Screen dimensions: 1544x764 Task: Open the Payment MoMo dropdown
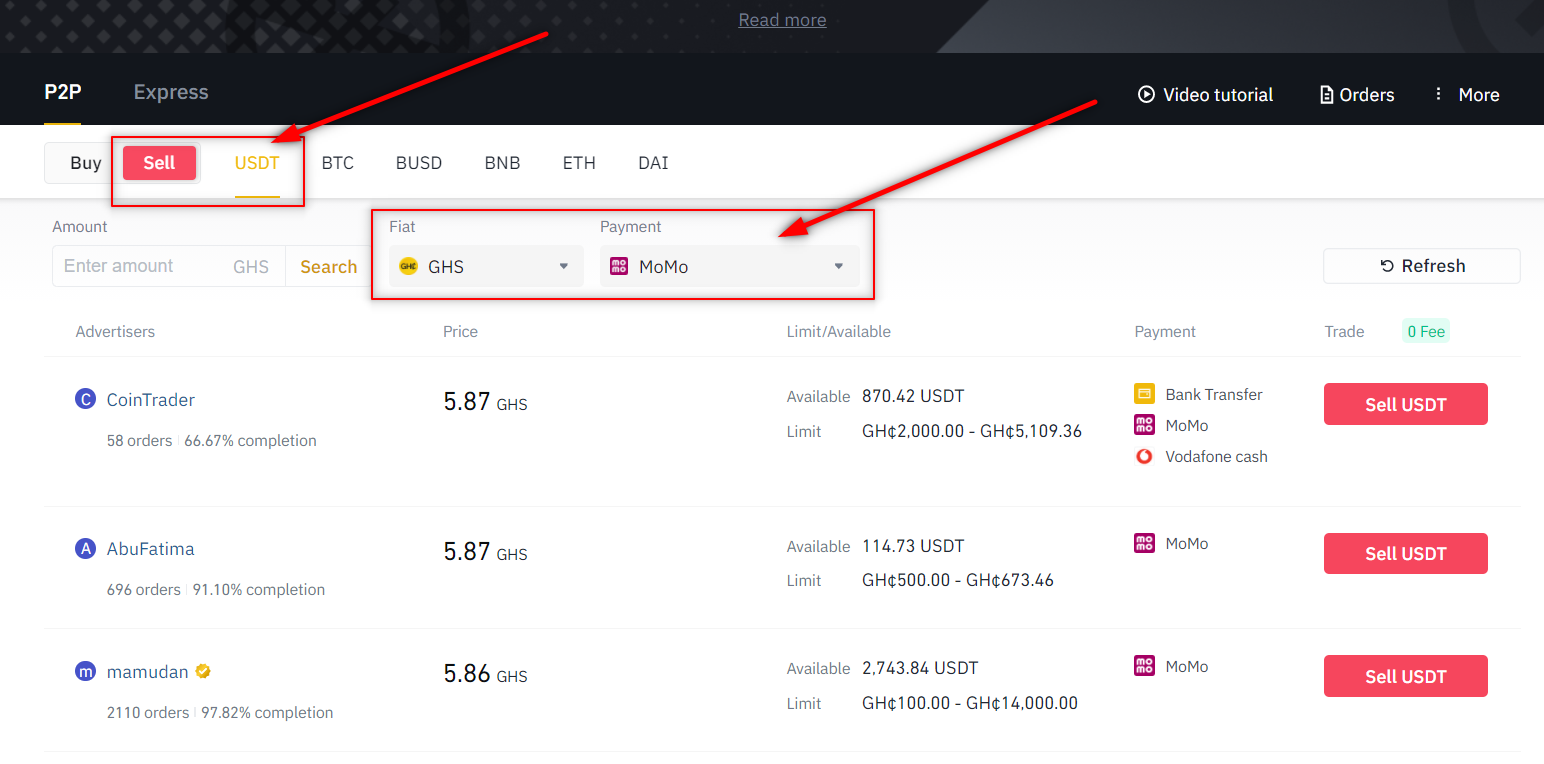pyautogui.click(x=730, y=266)
